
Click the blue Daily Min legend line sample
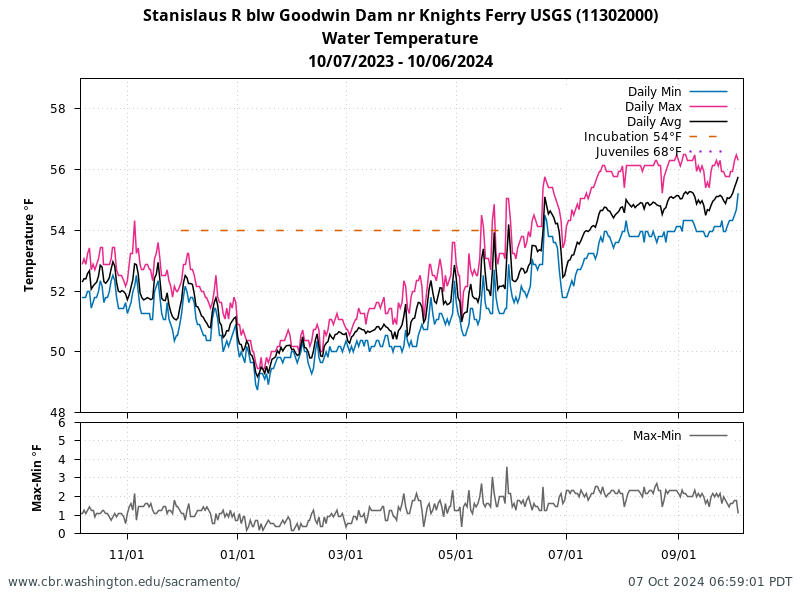tap(708, 92)
